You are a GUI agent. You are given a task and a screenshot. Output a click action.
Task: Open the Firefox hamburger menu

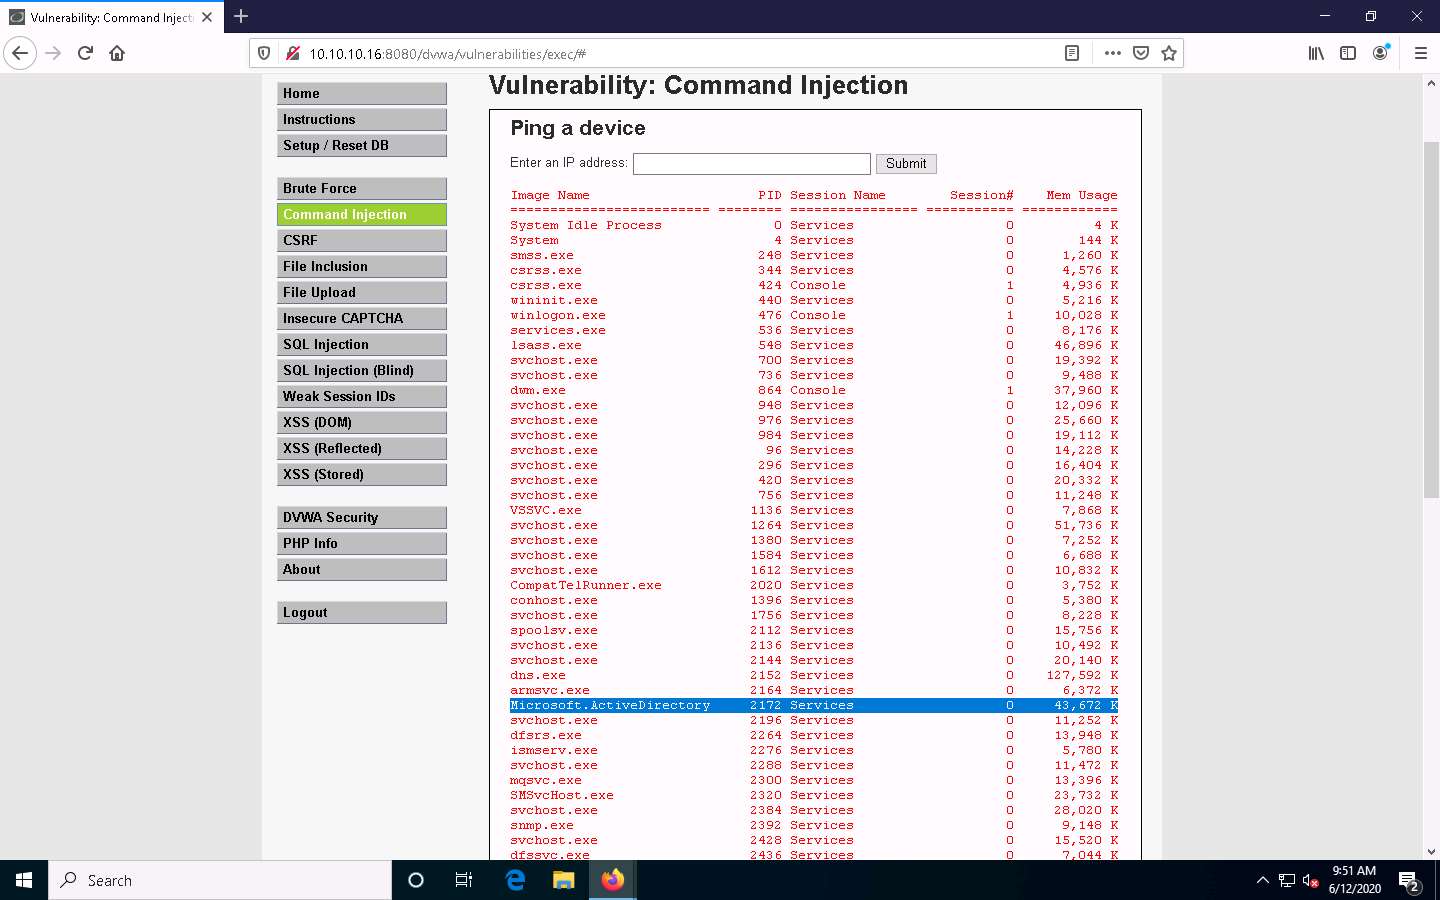tap(1421, 52)
